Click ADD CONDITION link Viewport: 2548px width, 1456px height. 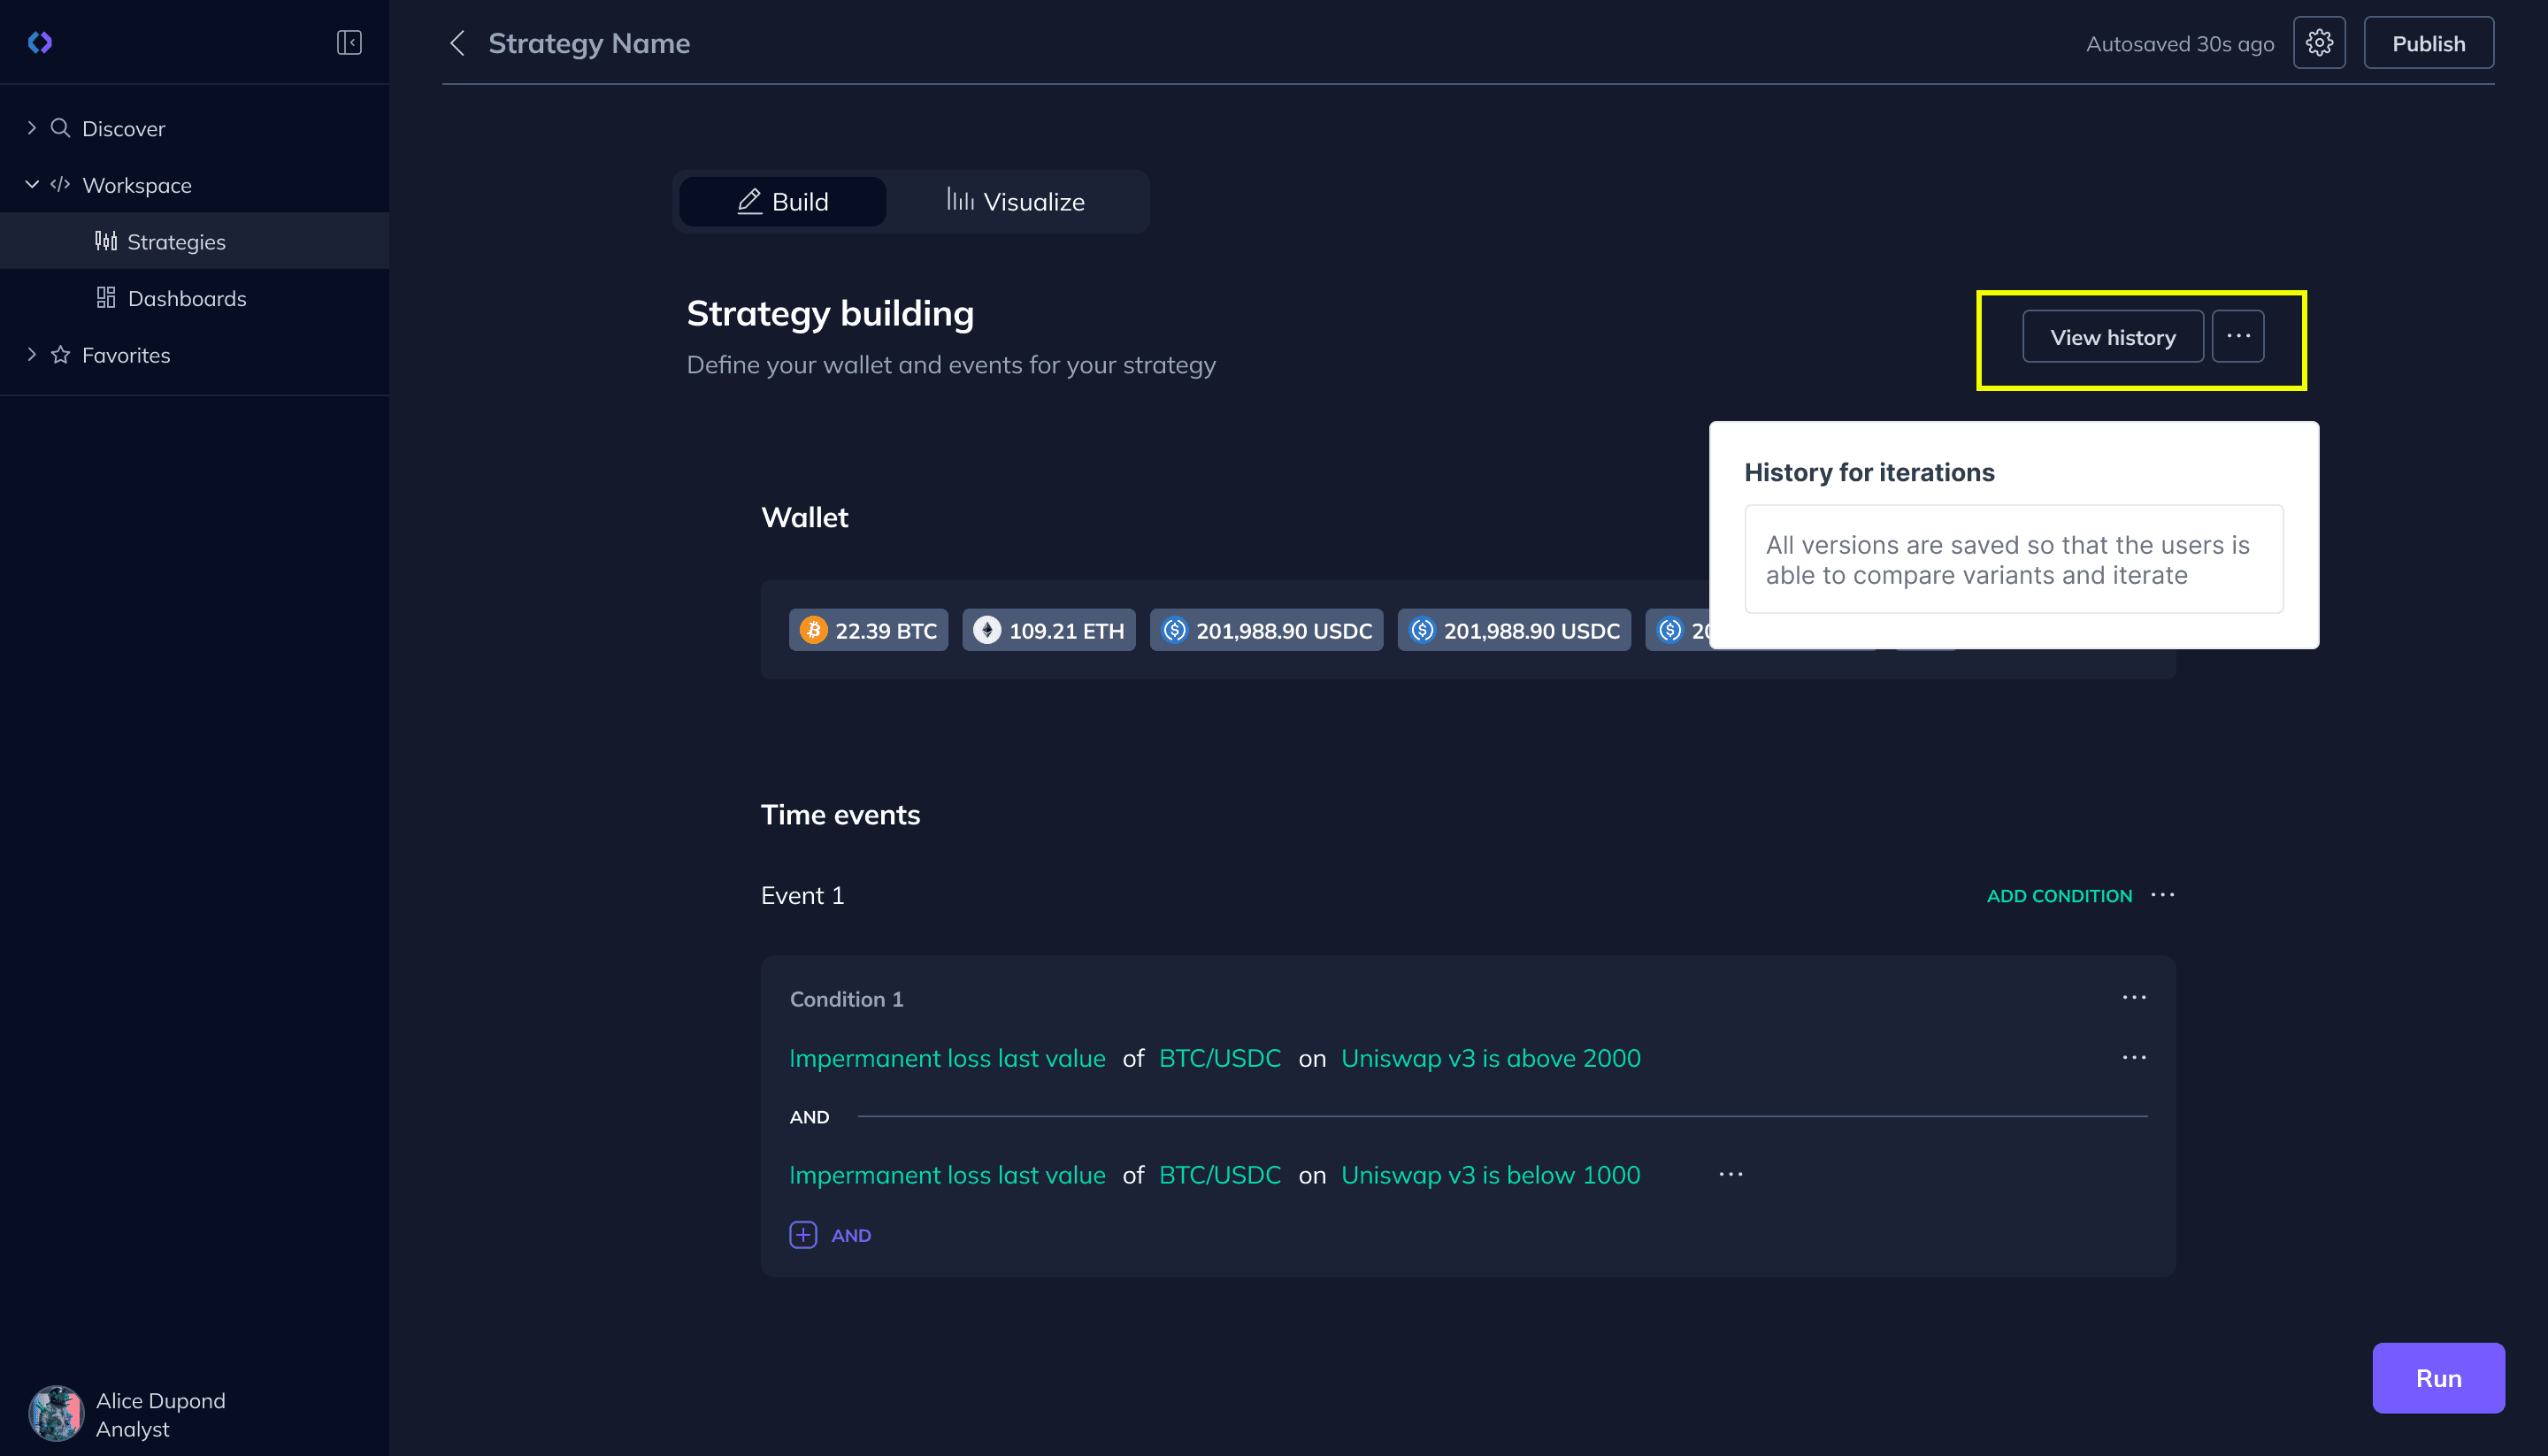click(x=2059, y=896)
